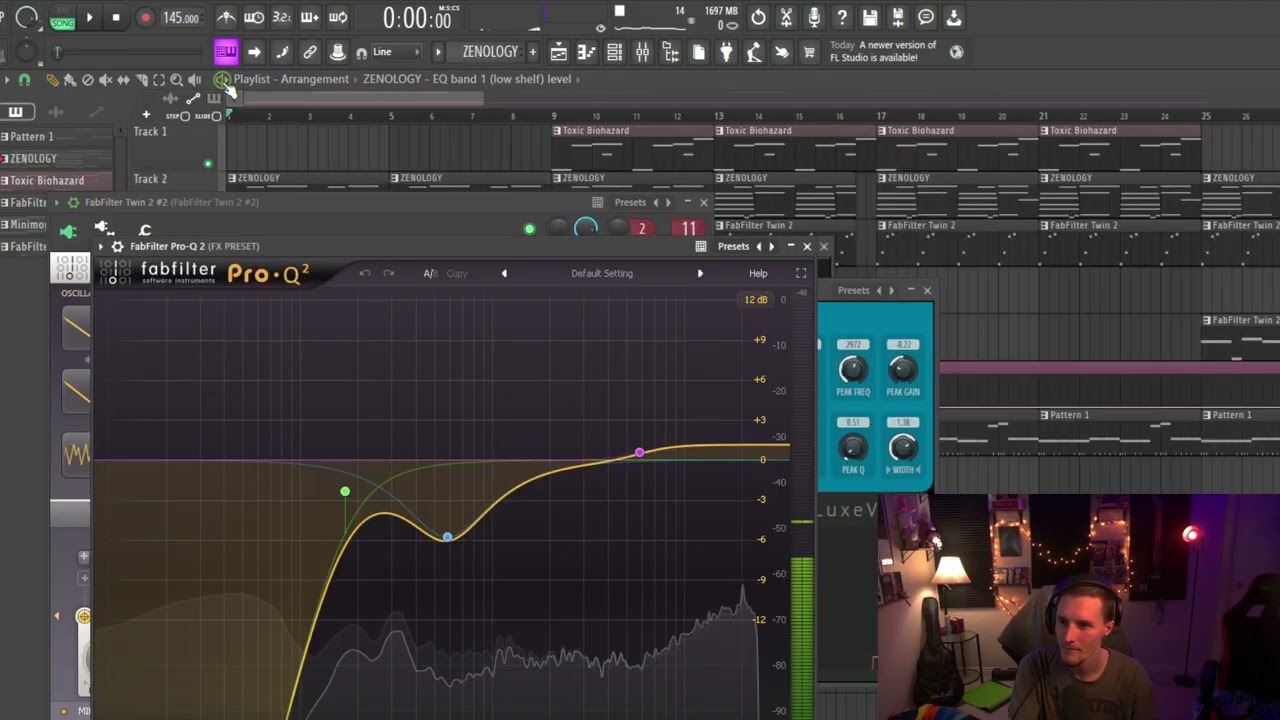
Task: Select Toxic Biohazard in pattern list
Action: 56,180
